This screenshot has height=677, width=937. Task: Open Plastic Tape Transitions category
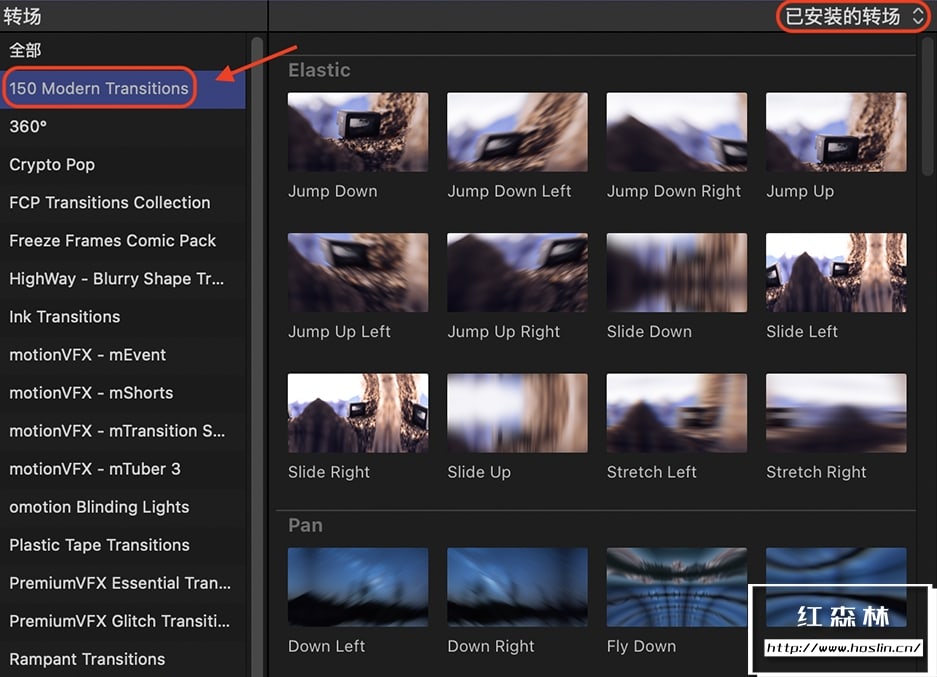click(x=123, y=545)
